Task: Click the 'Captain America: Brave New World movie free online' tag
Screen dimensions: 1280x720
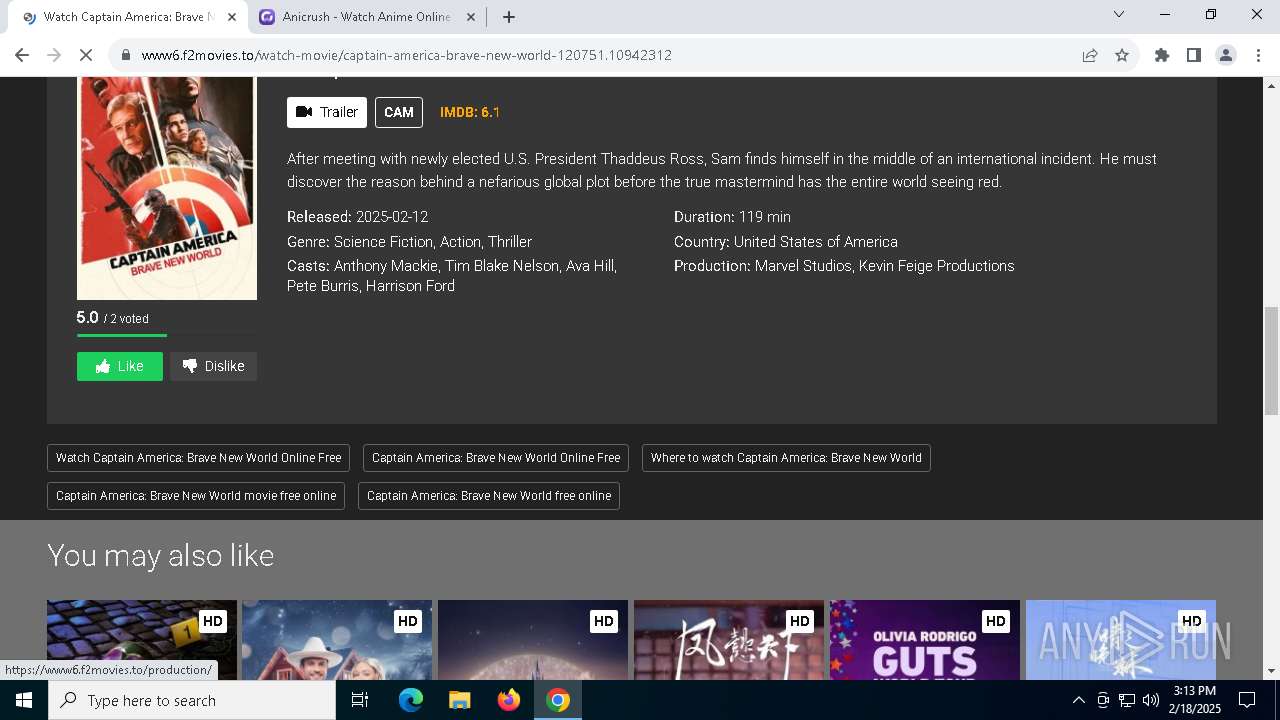Action: [196, 496]
